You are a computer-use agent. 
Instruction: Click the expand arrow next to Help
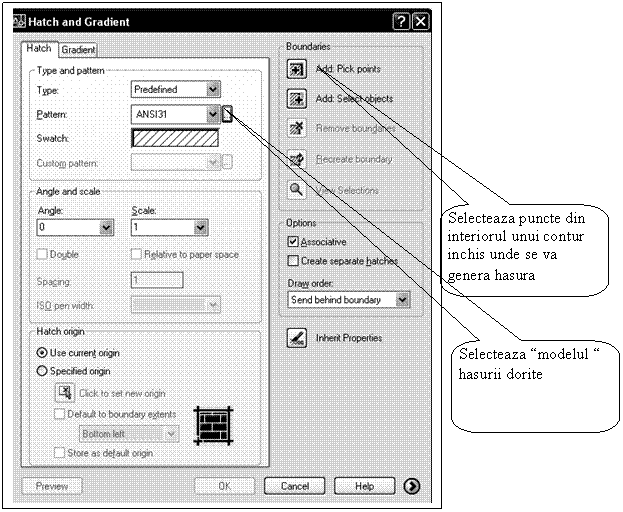pyautogui.click(x=411, y=486)
